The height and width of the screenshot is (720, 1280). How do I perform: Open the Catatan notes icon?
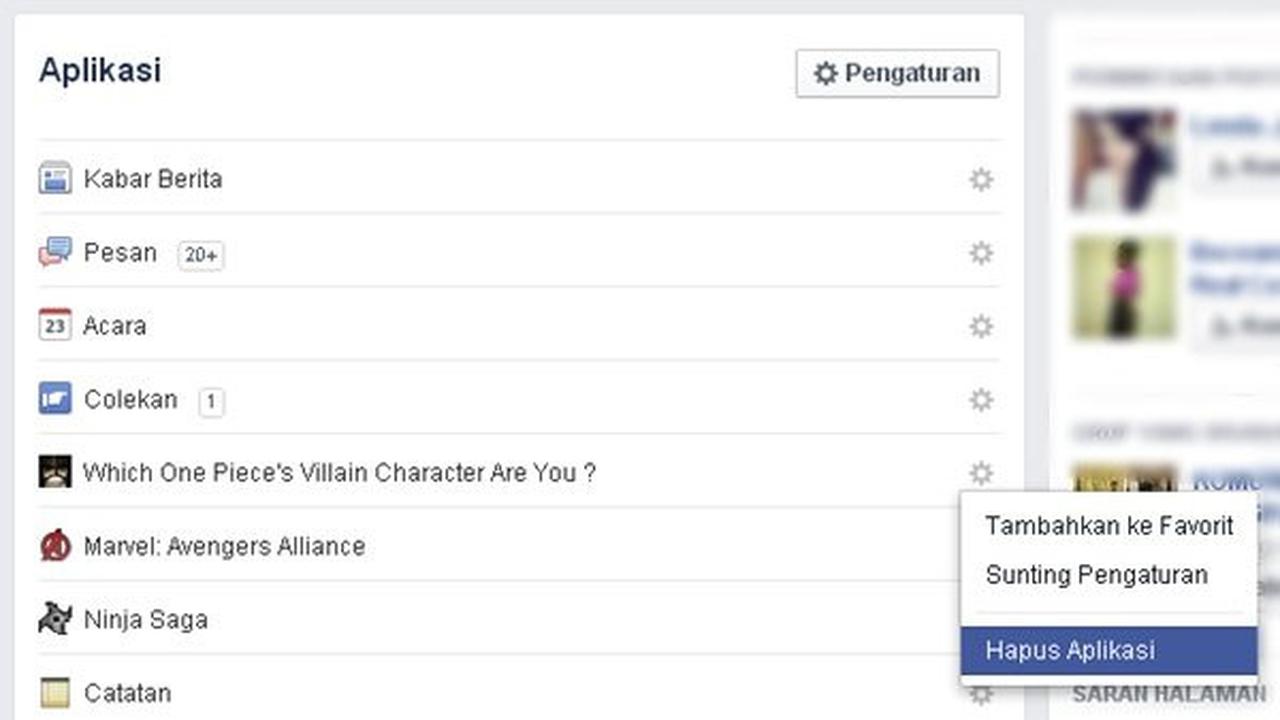click(x=55, y=692)
